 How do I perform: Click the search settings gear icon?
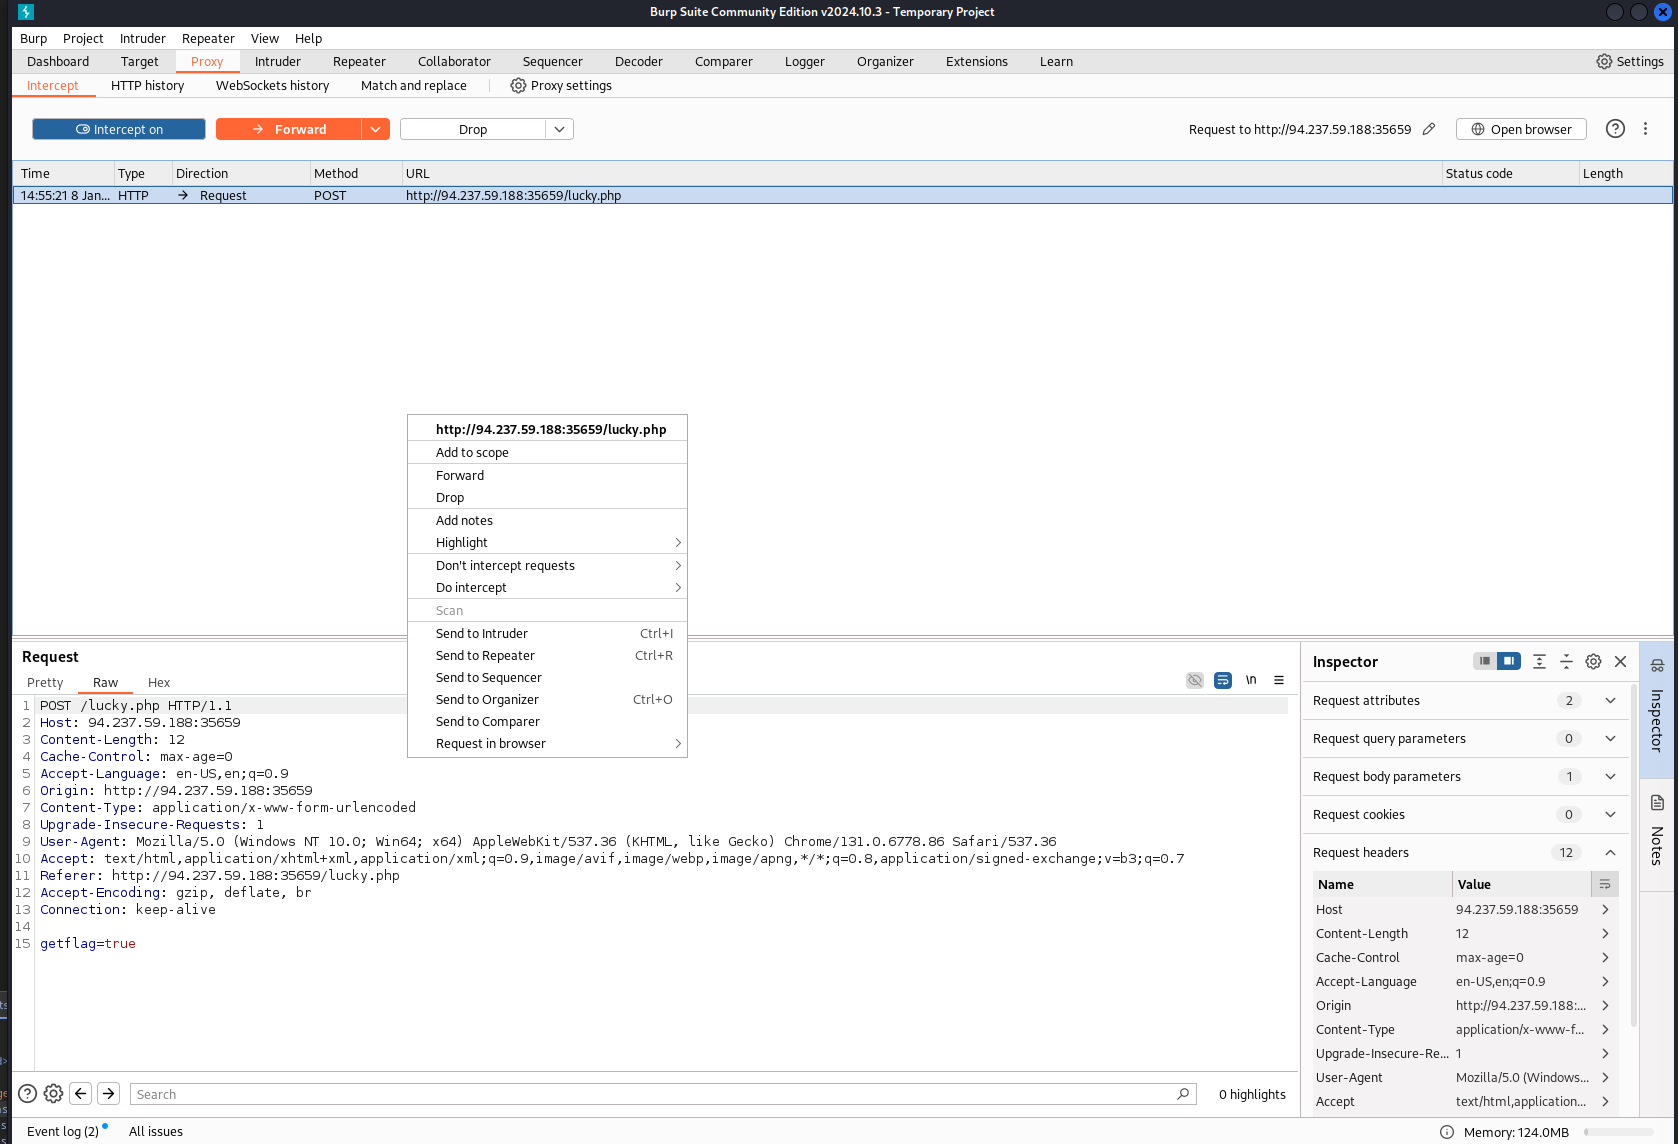point(54,1094)
